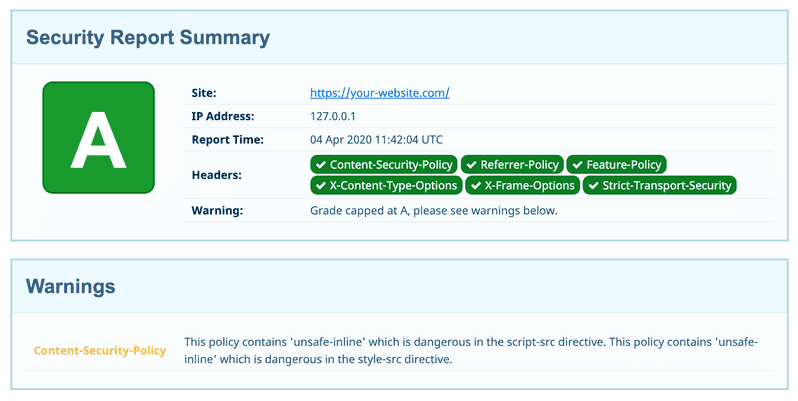Click the checkmark on the Feature-Policy badge
The height and width of the screenshot is (401, 798).
(577, 164)
